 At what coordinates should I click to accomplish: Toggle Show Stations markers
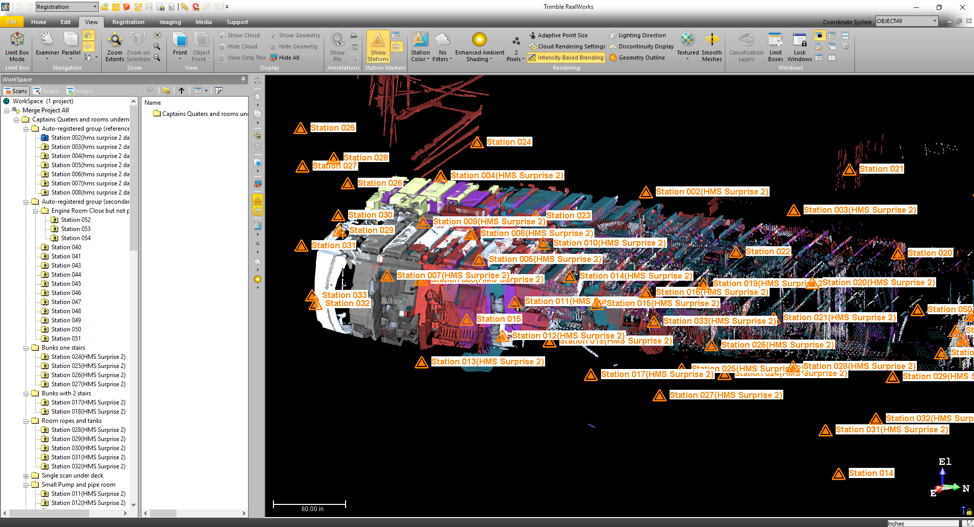(378, 47)
